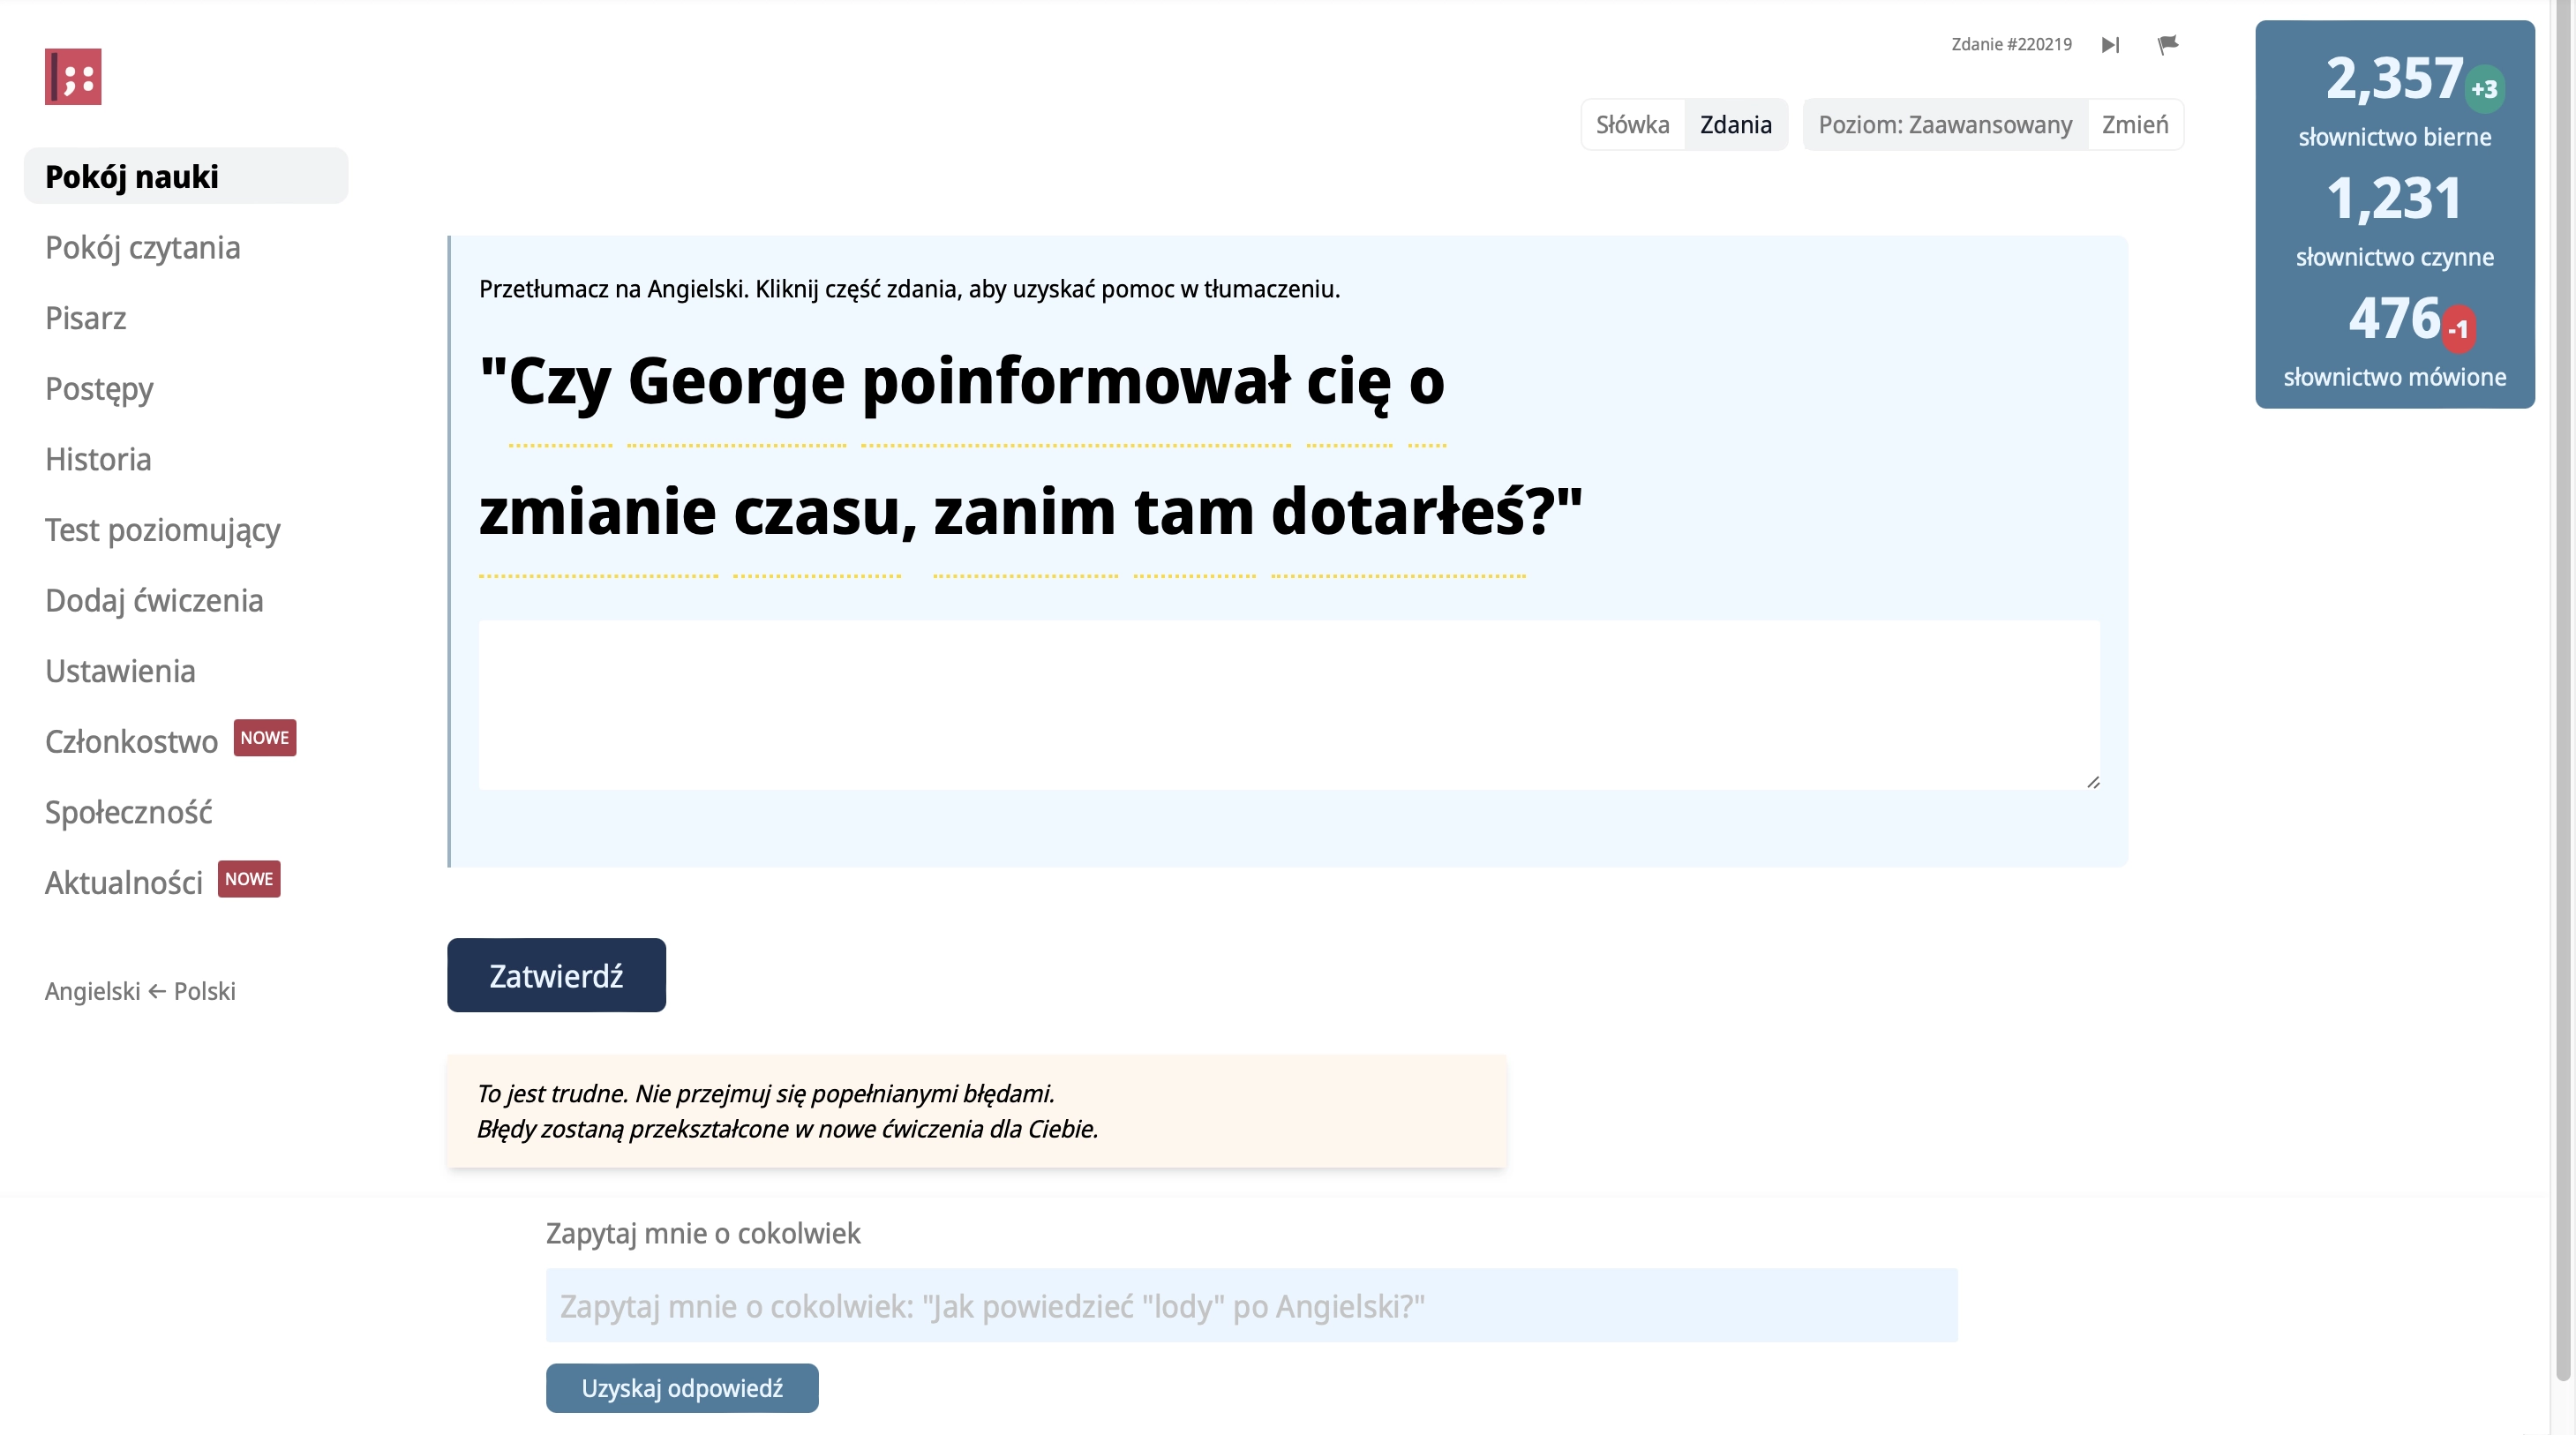Screen dimensions: 2576x1435
Task: Click the -1 spoken vocabulary badge
Action: [2458, 329]
